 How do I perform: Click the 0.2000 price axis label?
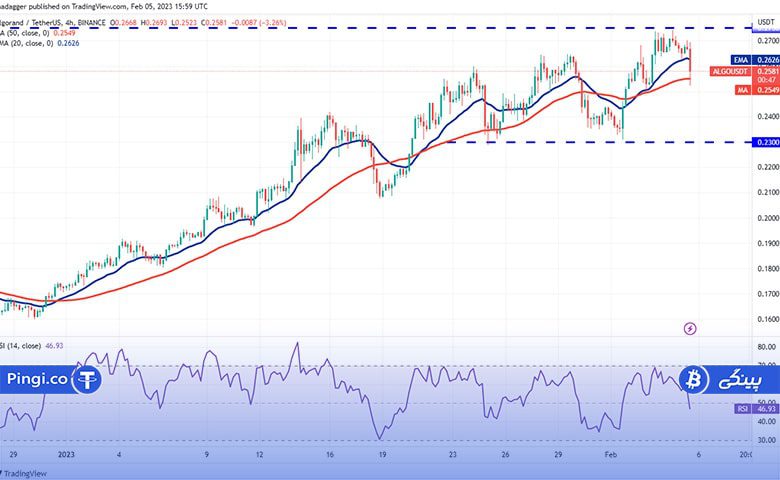768,218
